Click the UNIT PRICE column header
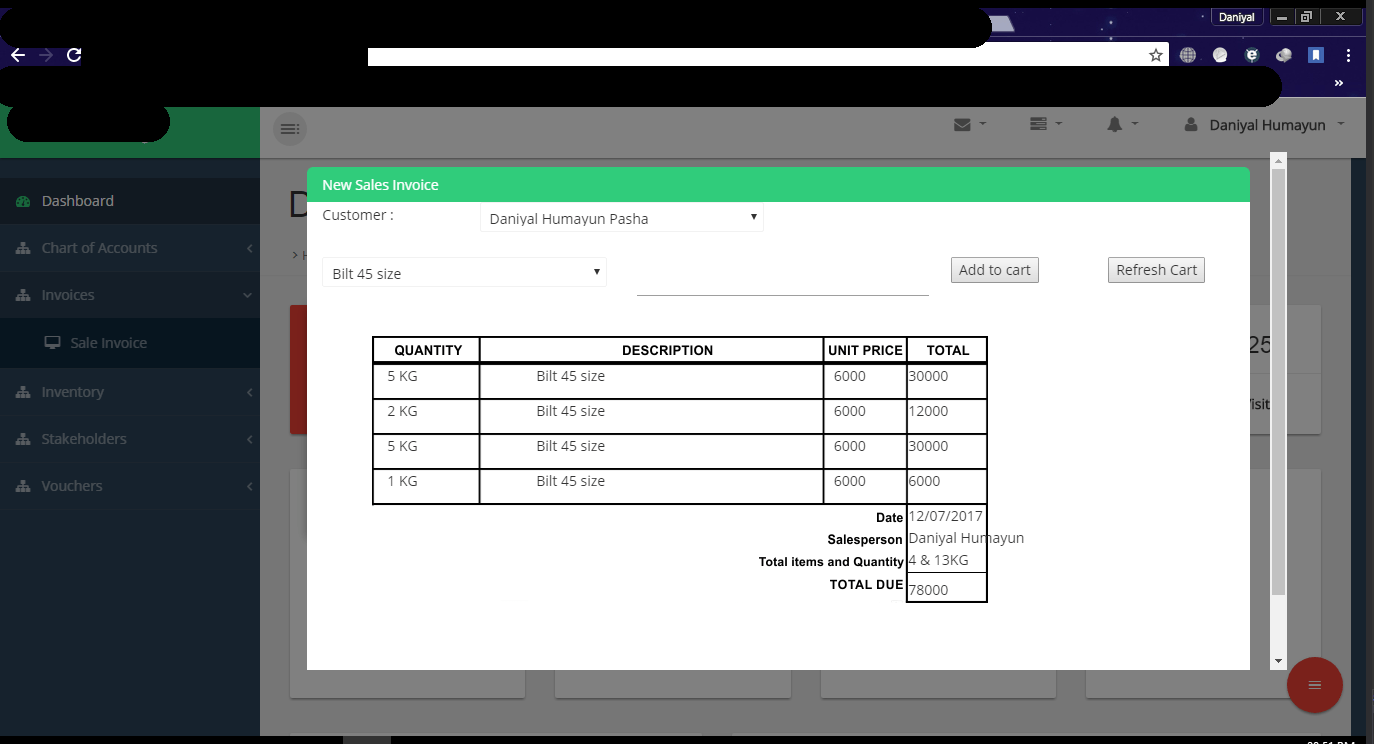The width and height of the screenshot is (1374, 744). (x=865, y=350)
